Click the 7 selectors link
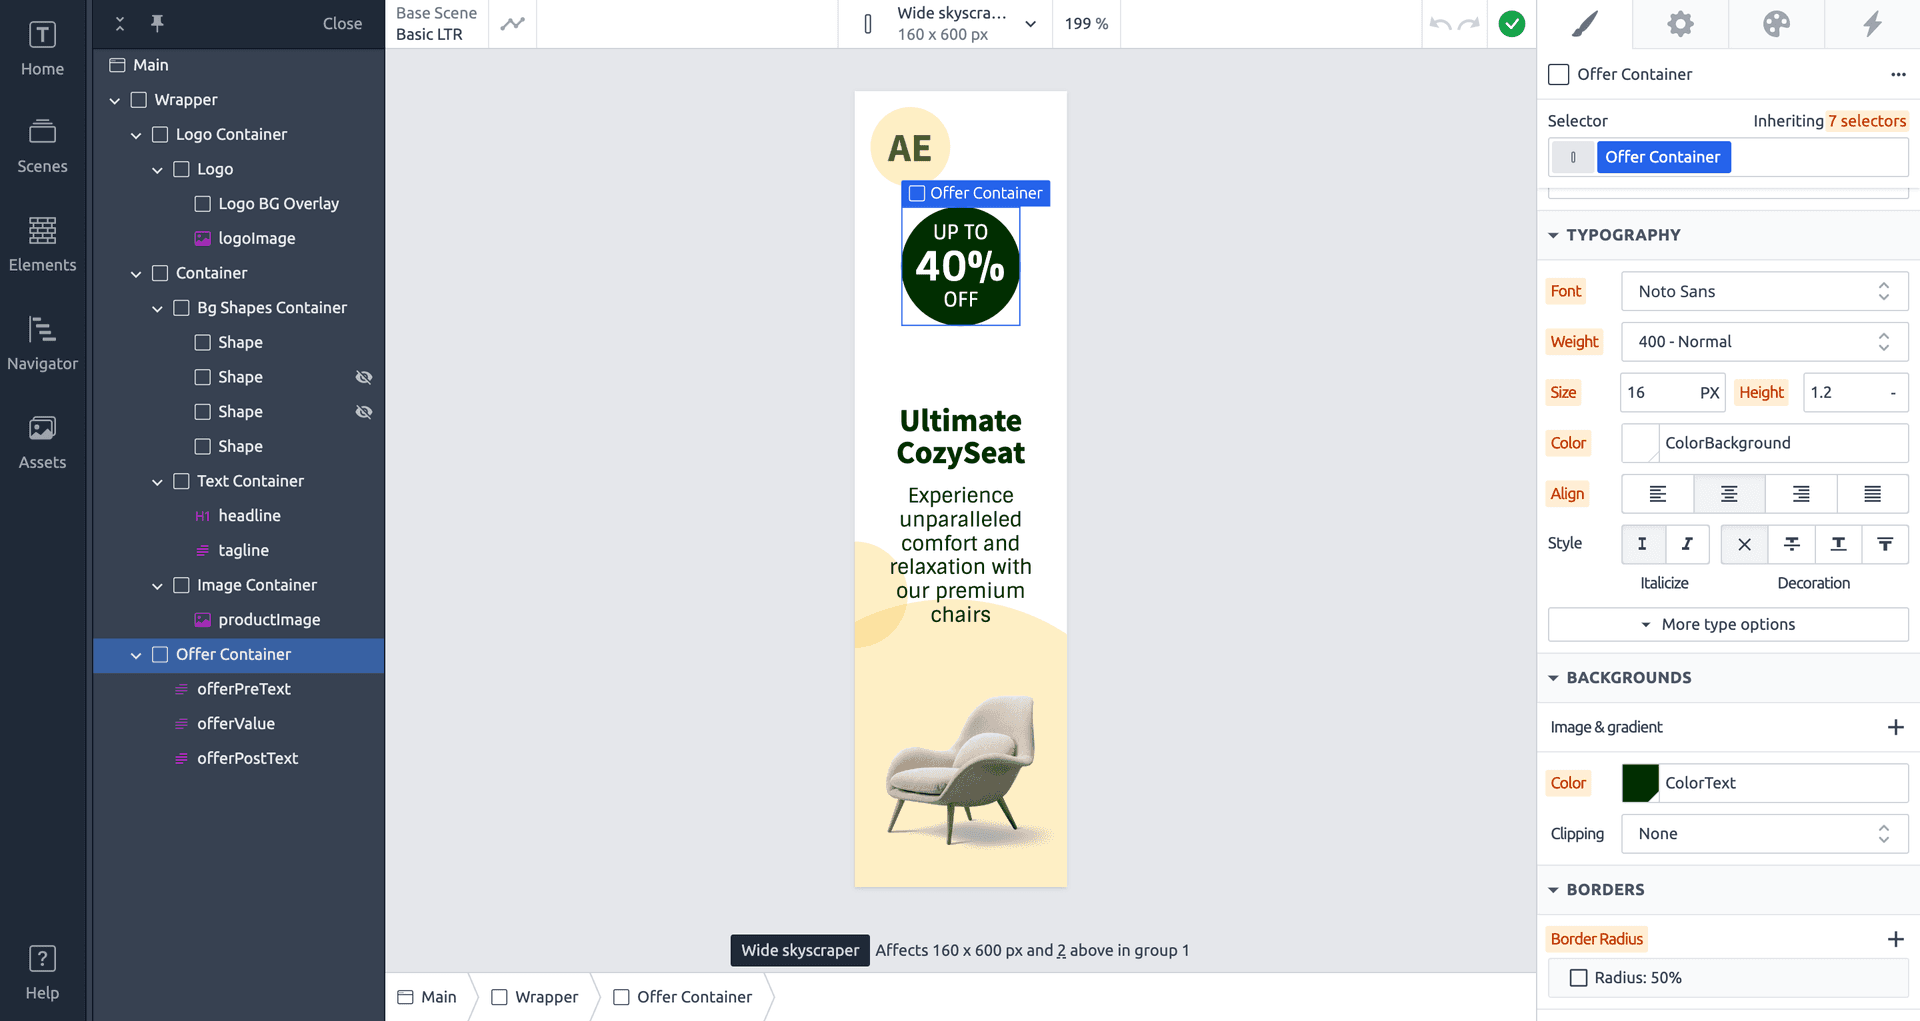 (x=1867, y=121)
